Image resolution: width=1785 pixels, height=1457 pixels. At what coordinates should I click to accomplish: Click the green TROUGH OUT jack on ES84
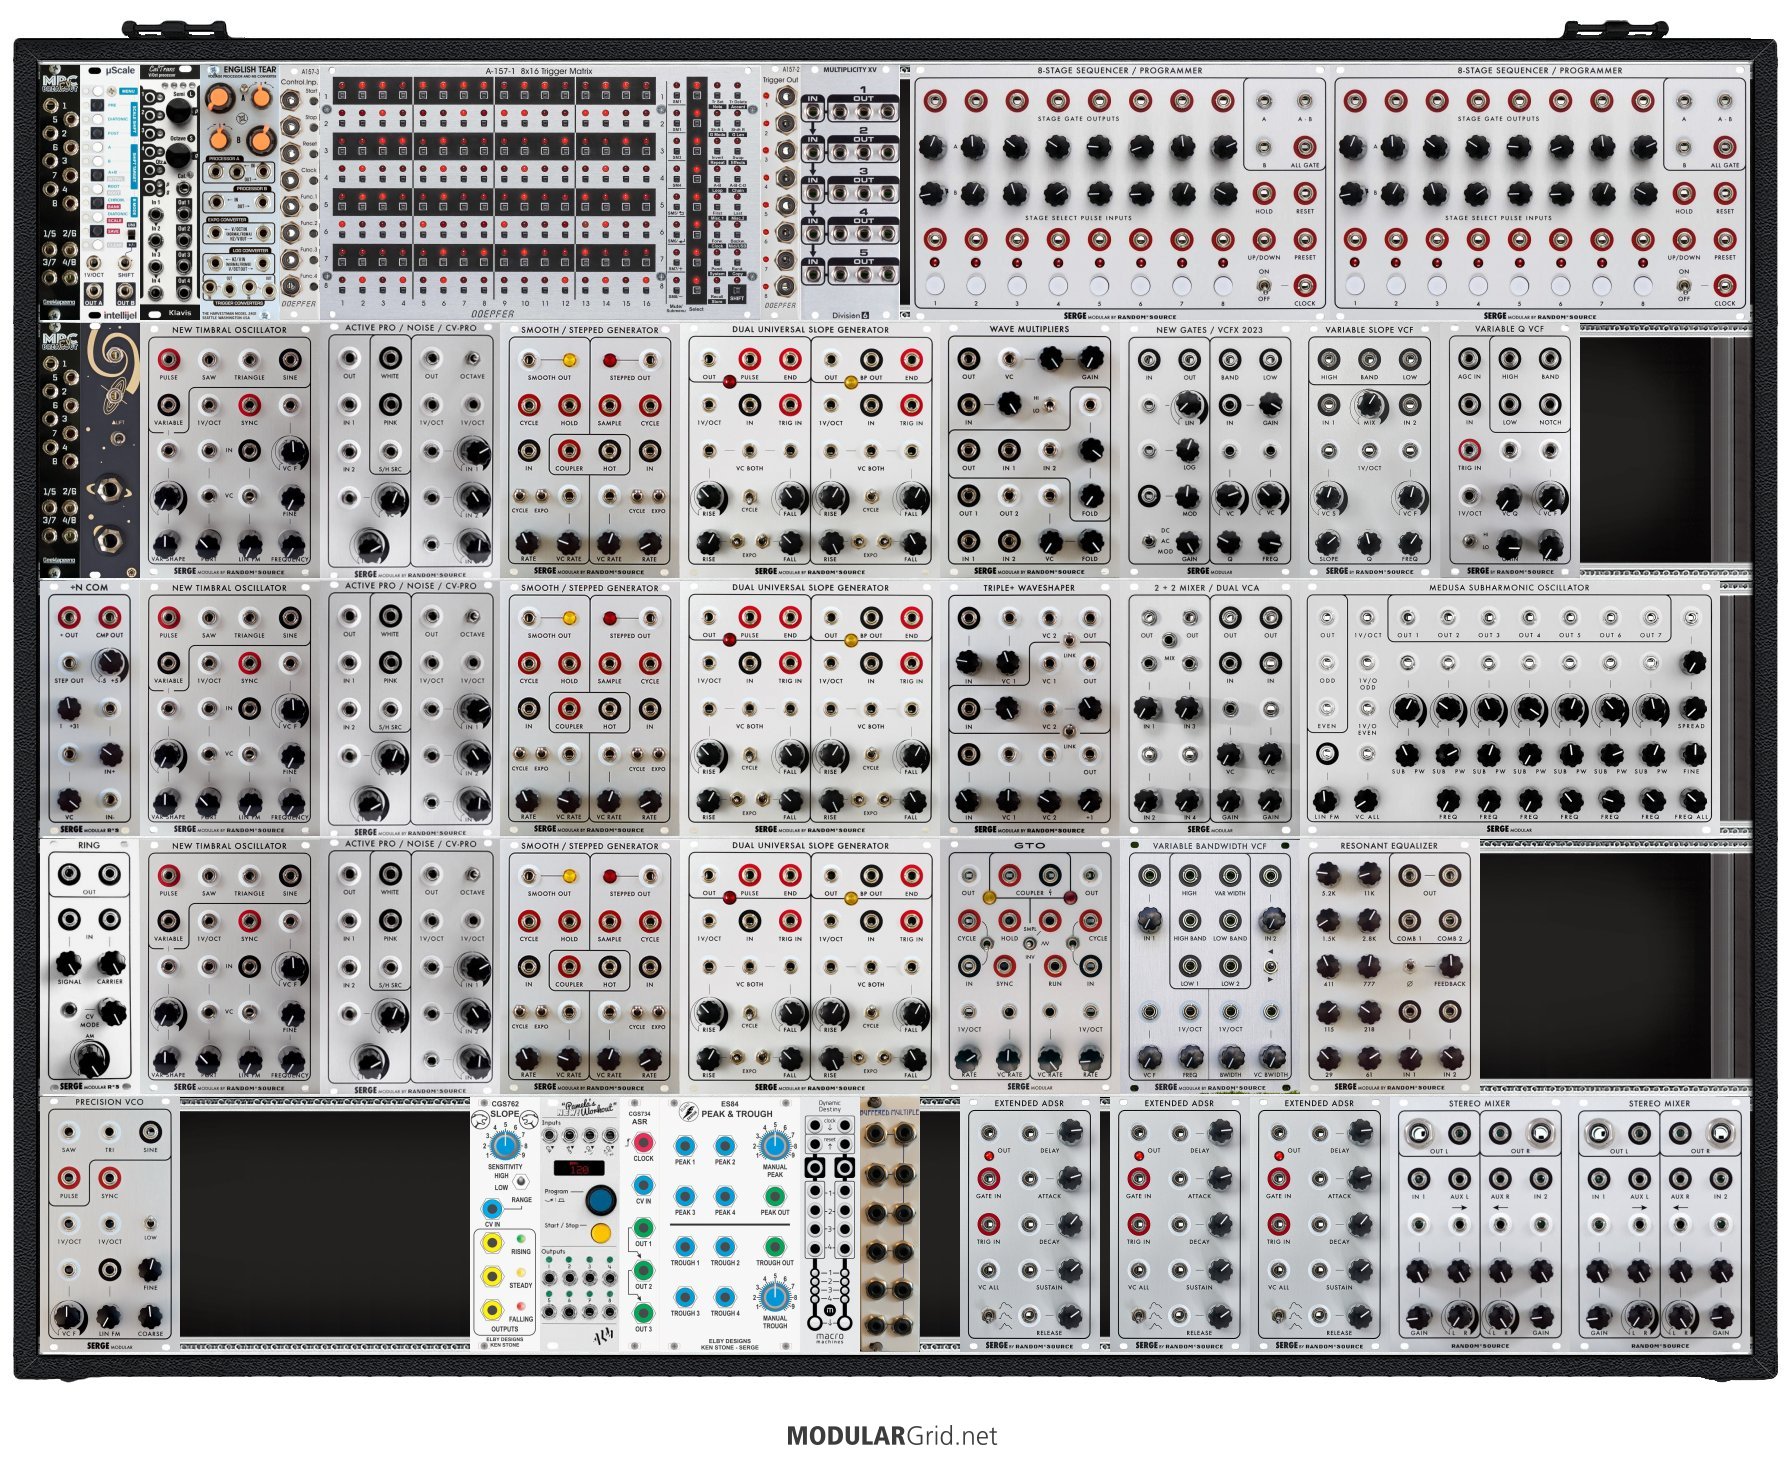[774, 1246]
